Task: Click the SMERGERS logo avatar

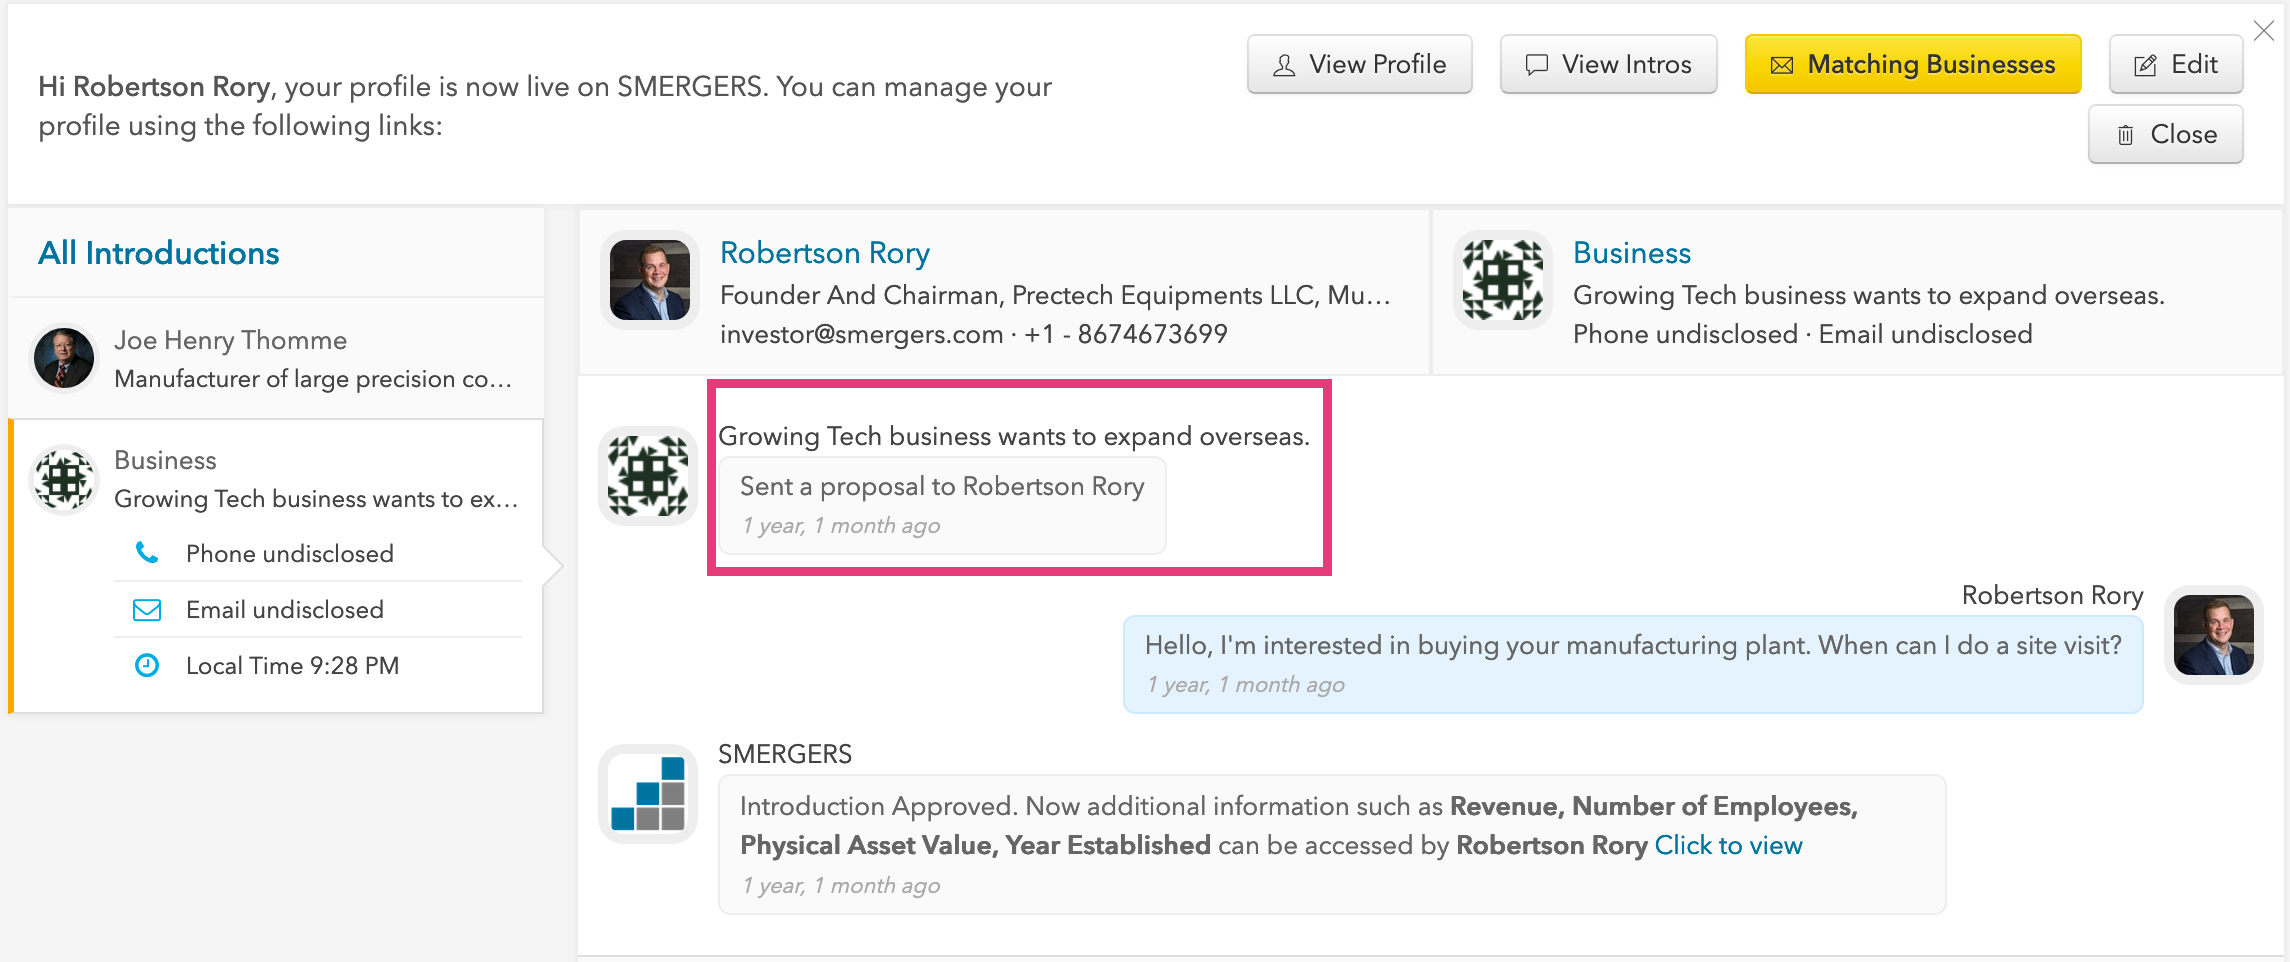Action: (x=648, y=794)
